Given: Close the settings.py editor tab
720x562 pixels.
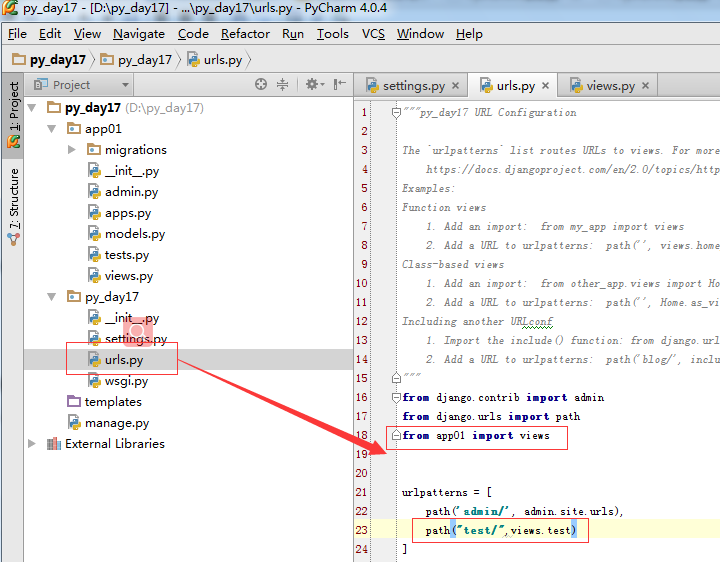Looking at the screenshot, I should [x=455, y=86].
